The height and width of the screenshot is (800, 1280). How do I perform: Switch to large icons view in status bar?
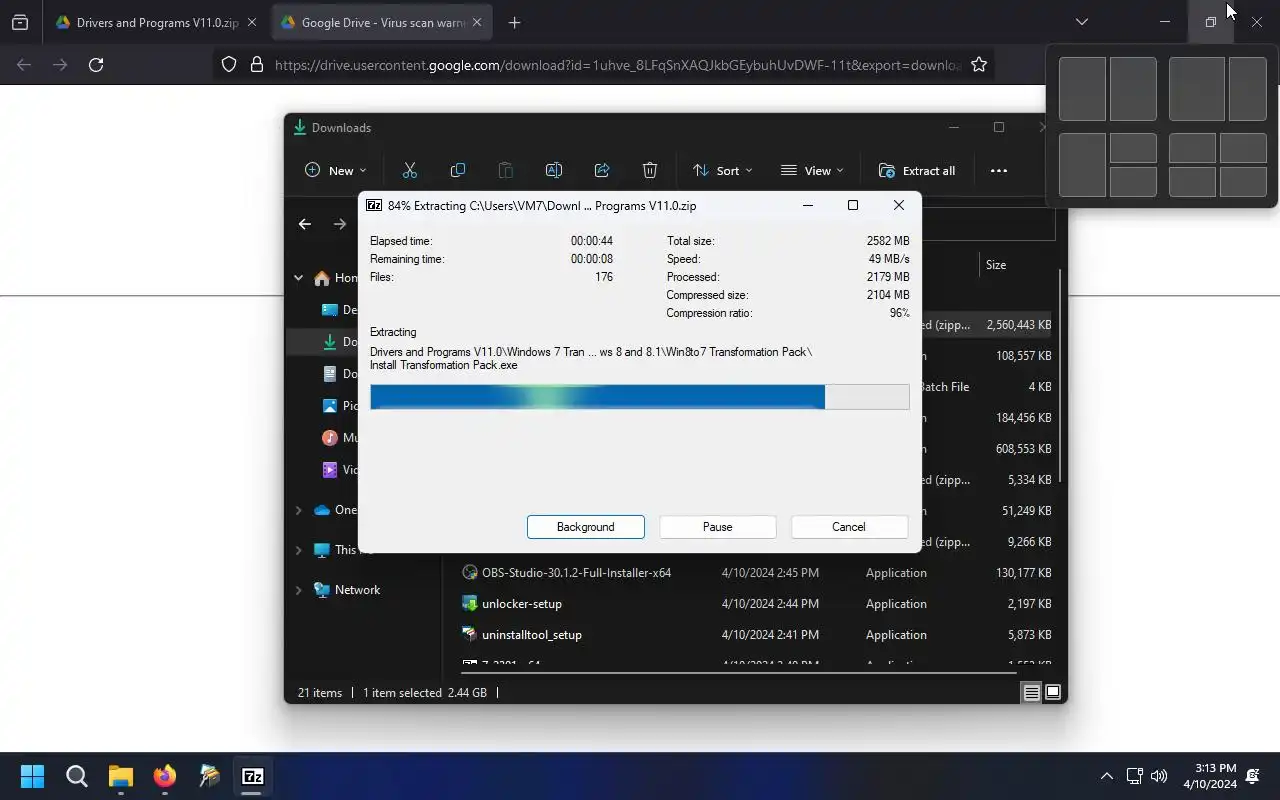(x=1053, y=692)
